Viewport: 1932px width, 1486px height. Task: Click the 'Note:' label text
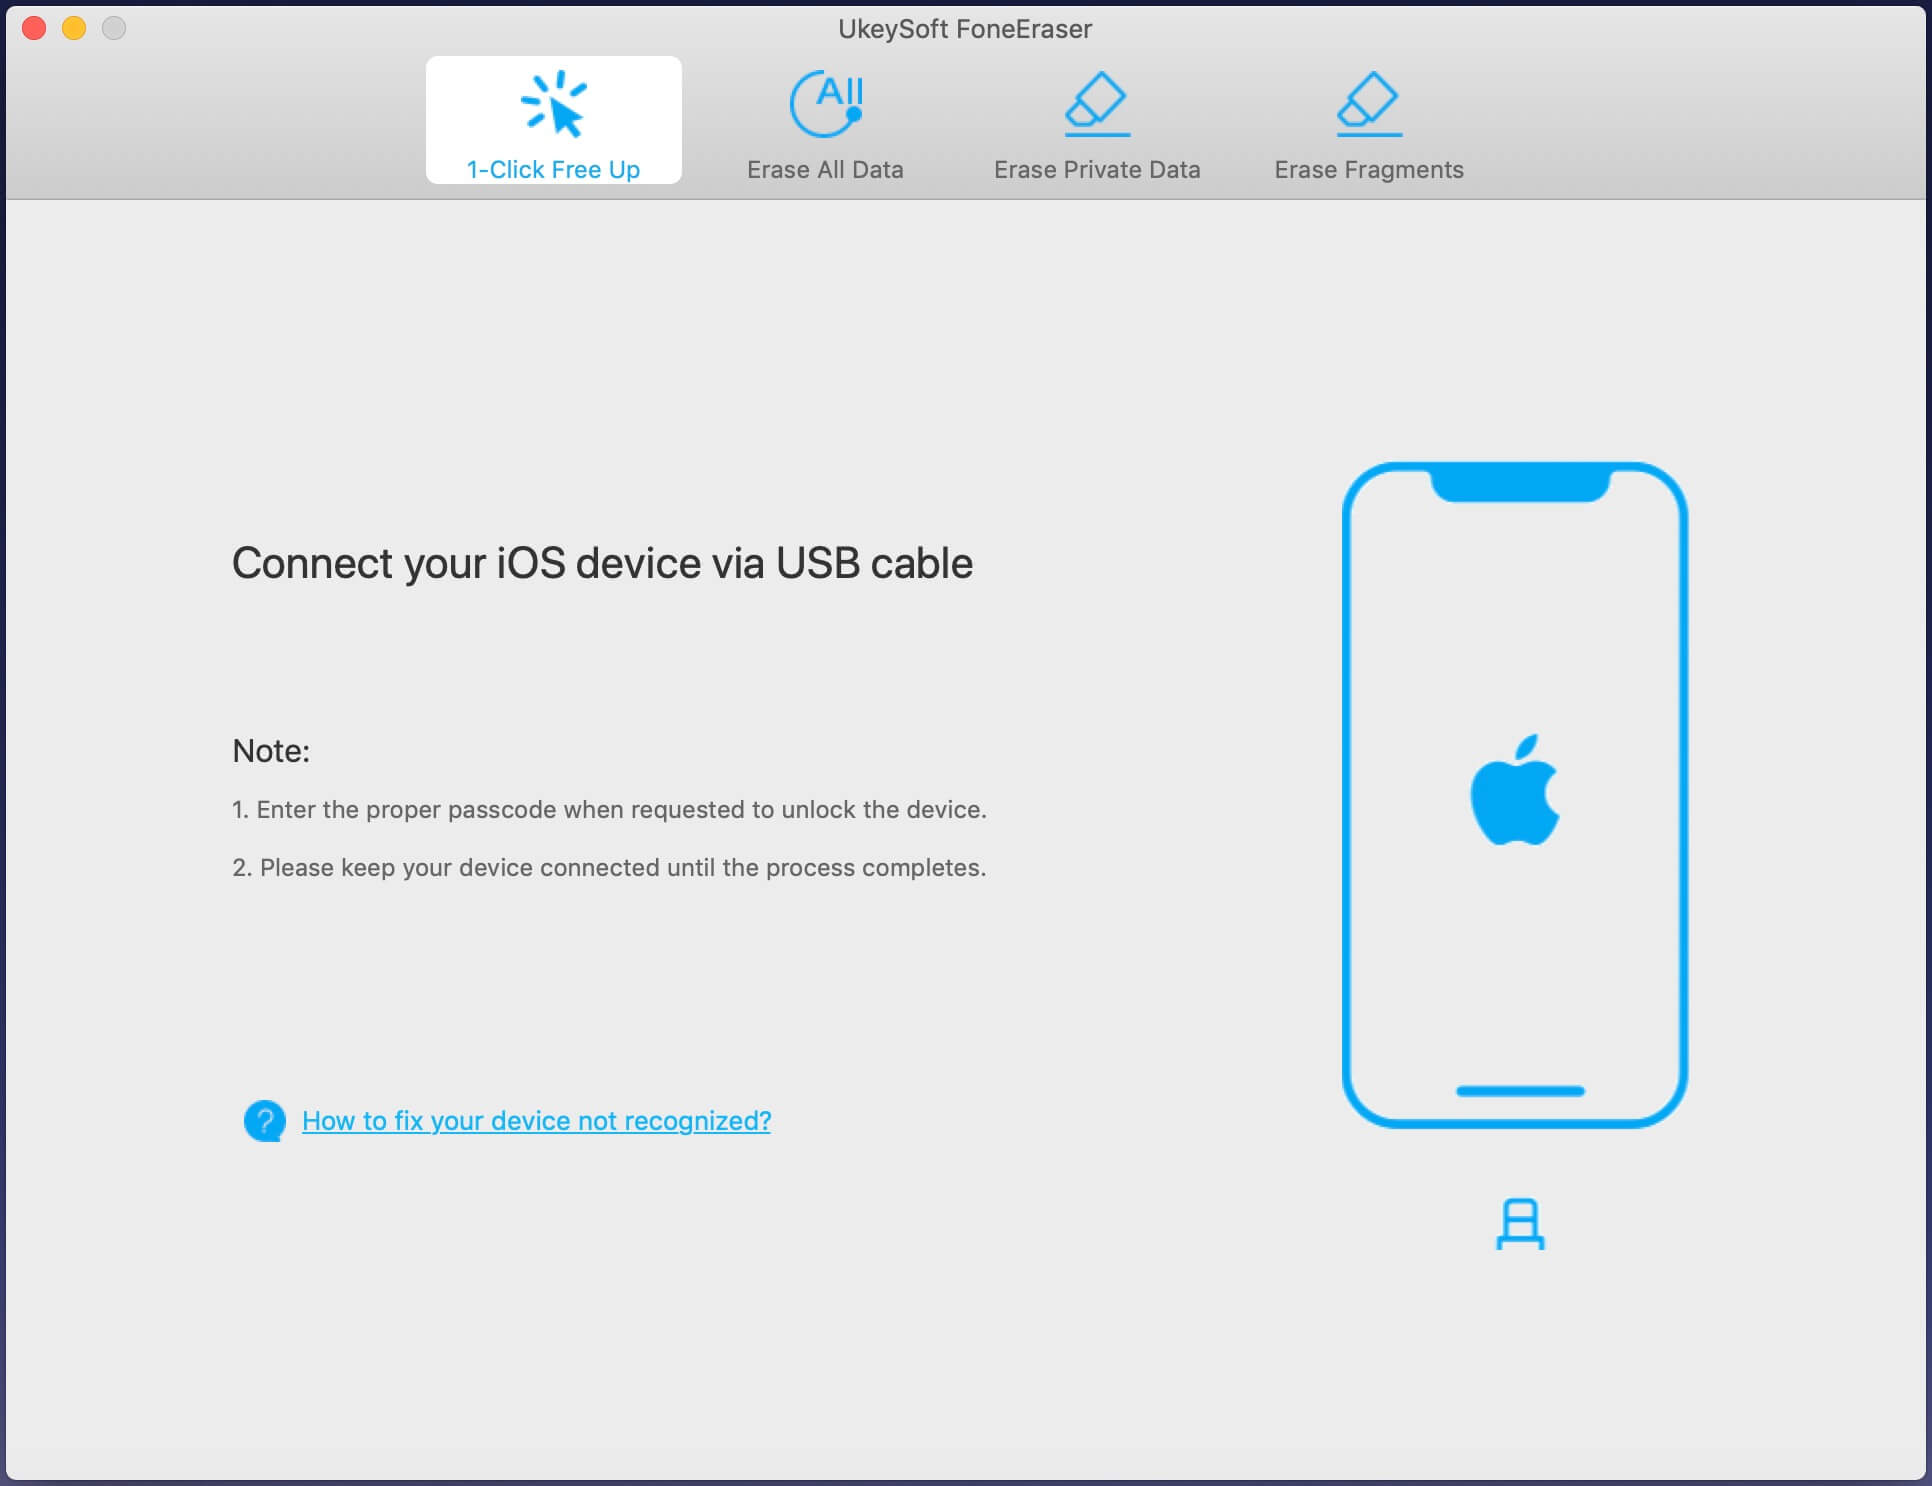(271, 751)
